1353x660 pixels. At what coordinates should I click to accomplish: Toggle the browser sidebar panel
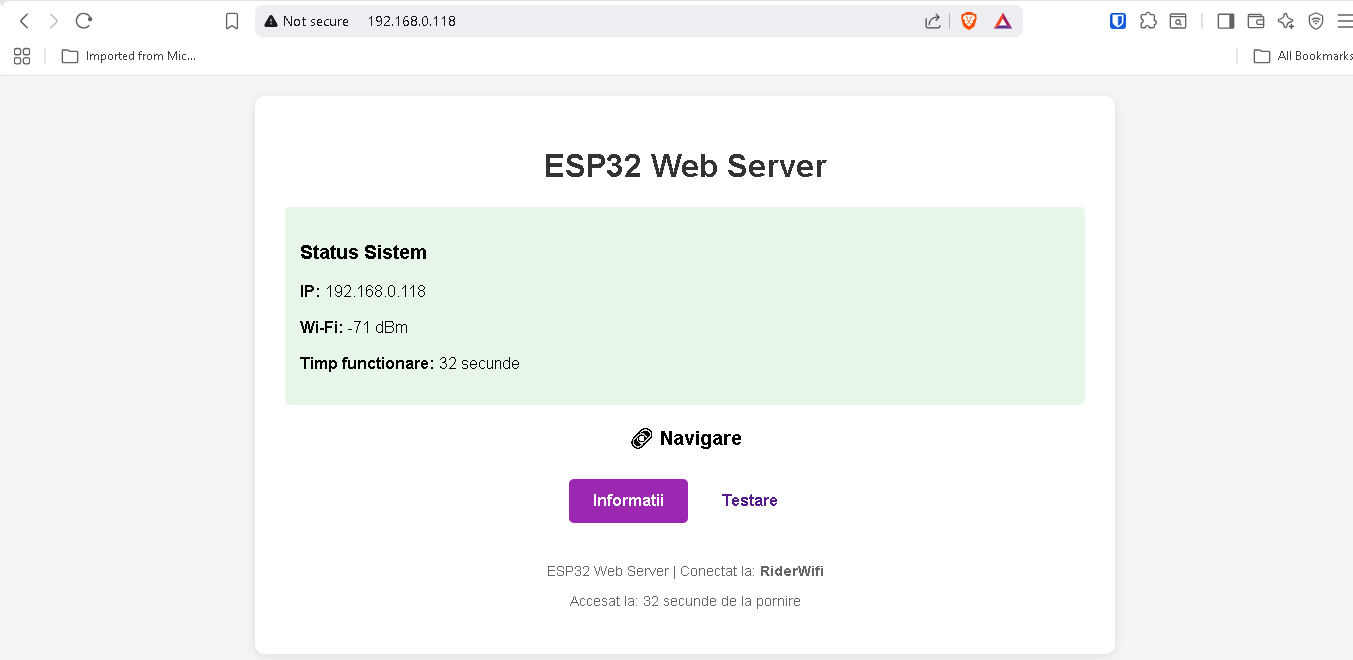click(x=1225, y=21)
